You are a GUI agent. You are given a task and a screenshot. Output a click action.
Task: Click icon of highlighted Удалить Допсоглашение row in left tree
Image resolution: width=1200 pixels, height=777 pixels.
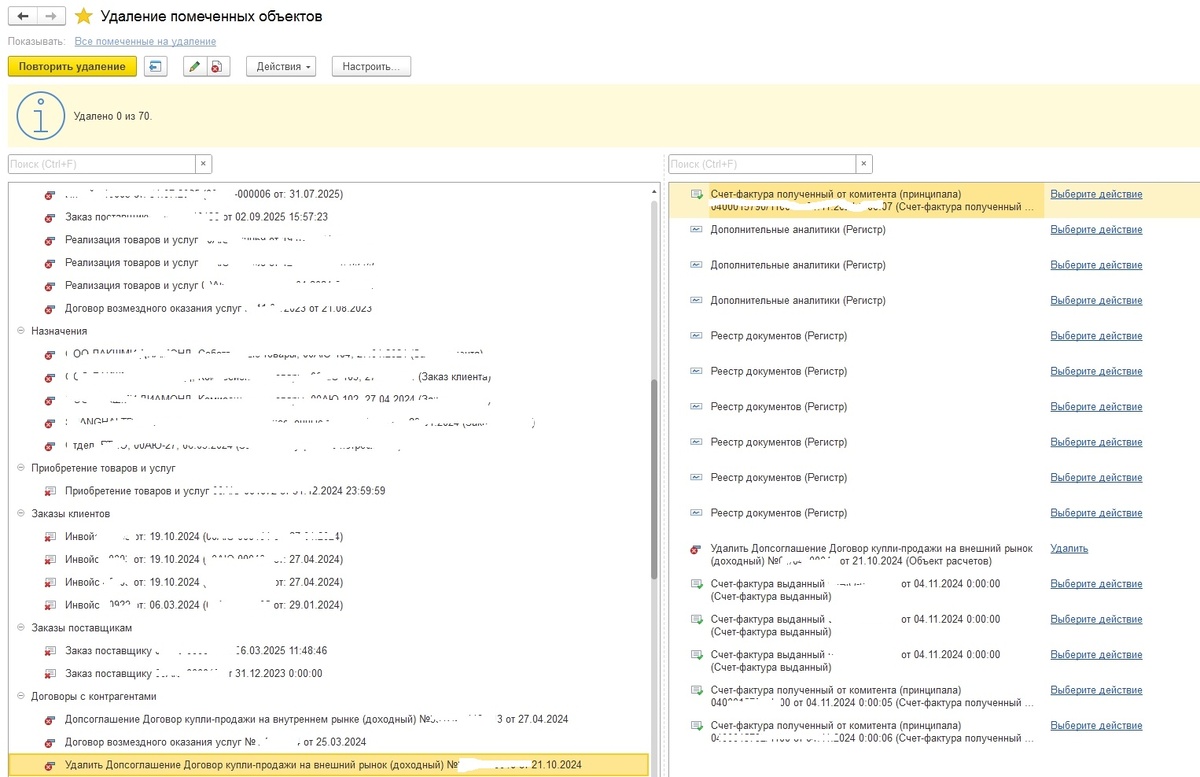pyautogui.click(x=50, y=766)
